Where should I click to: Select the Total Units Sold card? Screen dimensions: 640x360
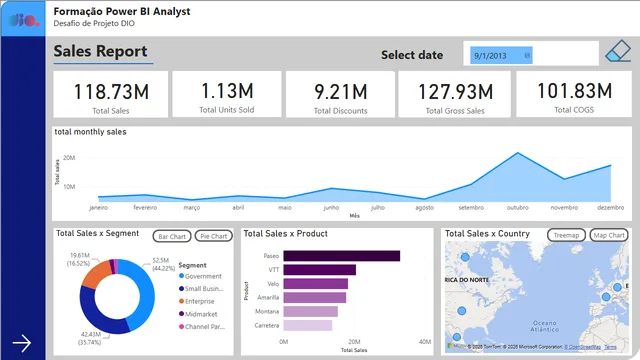coord(227,94)
